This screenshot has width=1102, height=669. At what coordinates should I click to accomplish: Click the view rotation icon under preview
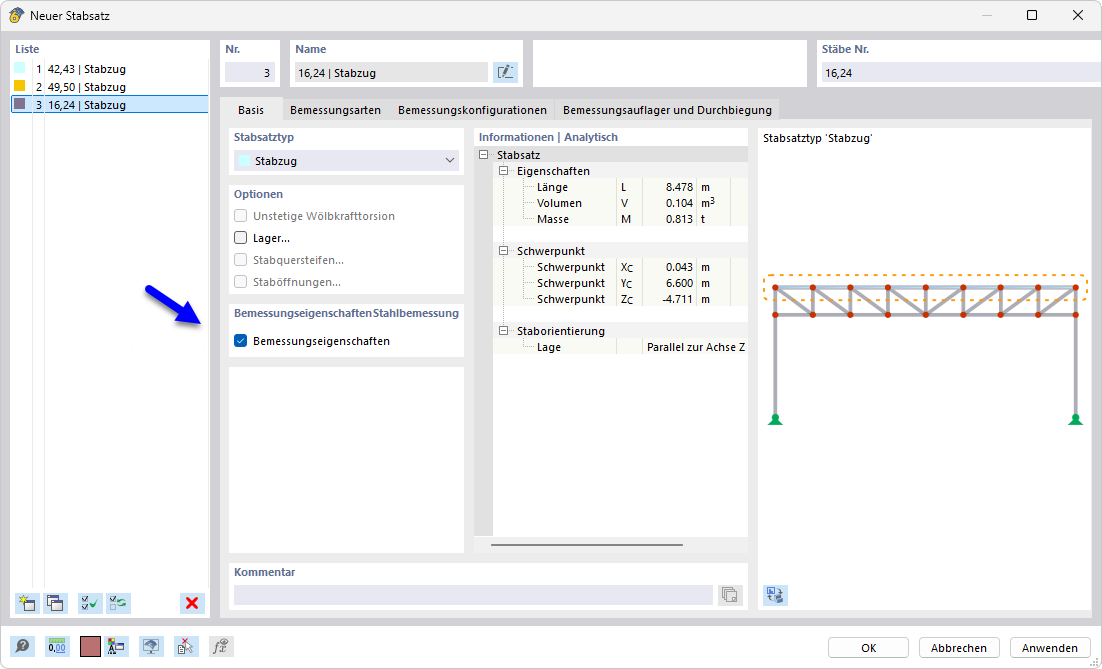click(x=775, y=595)
